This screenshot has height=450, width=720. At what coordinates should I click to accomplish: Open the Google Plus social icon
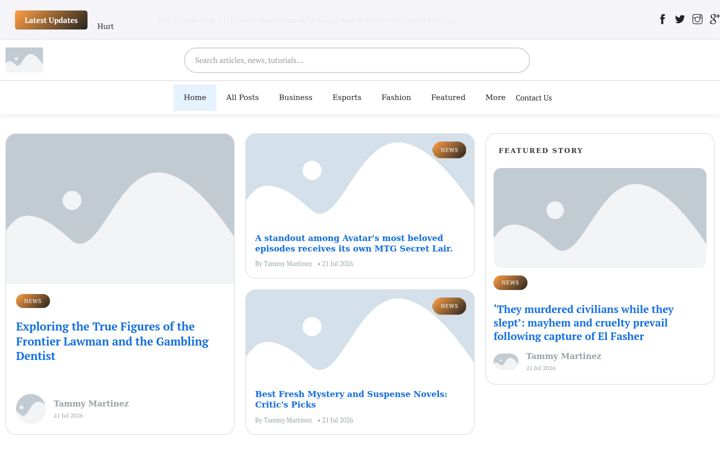pyautogui.click(x=714, y=19)
